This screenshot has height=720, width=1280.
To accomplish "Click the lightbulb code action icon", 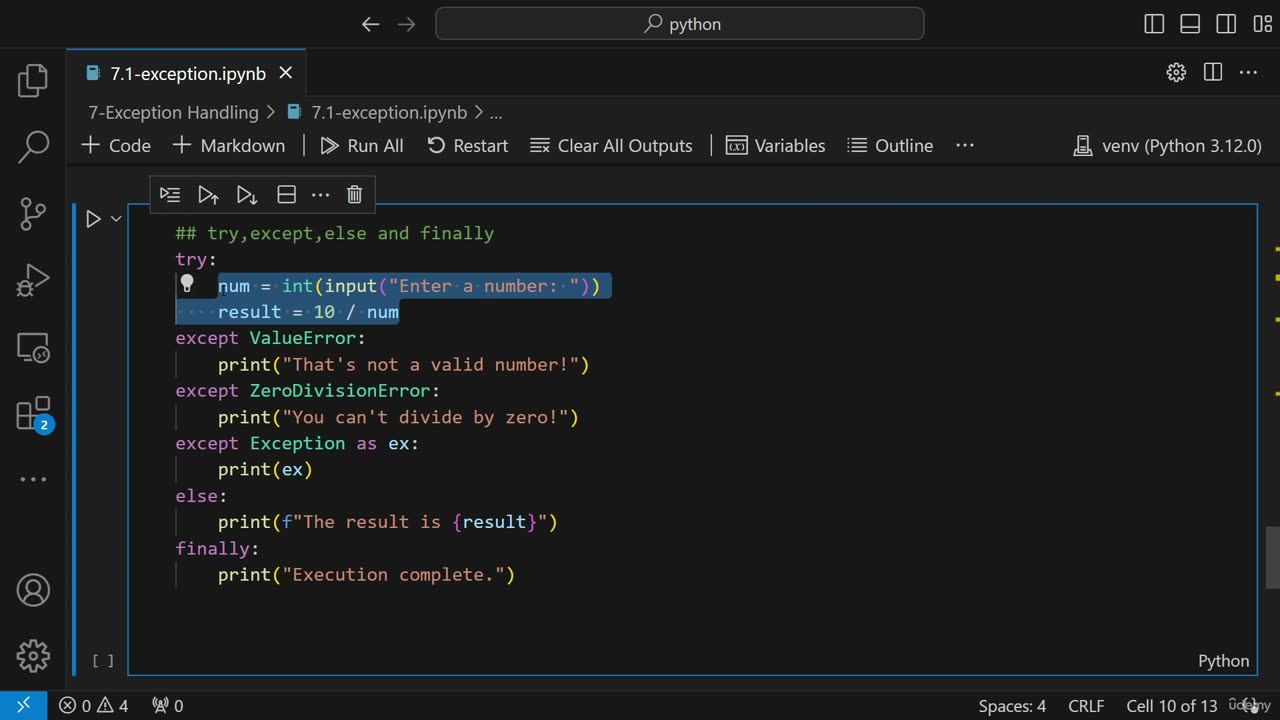I will (x=186, y=284).
